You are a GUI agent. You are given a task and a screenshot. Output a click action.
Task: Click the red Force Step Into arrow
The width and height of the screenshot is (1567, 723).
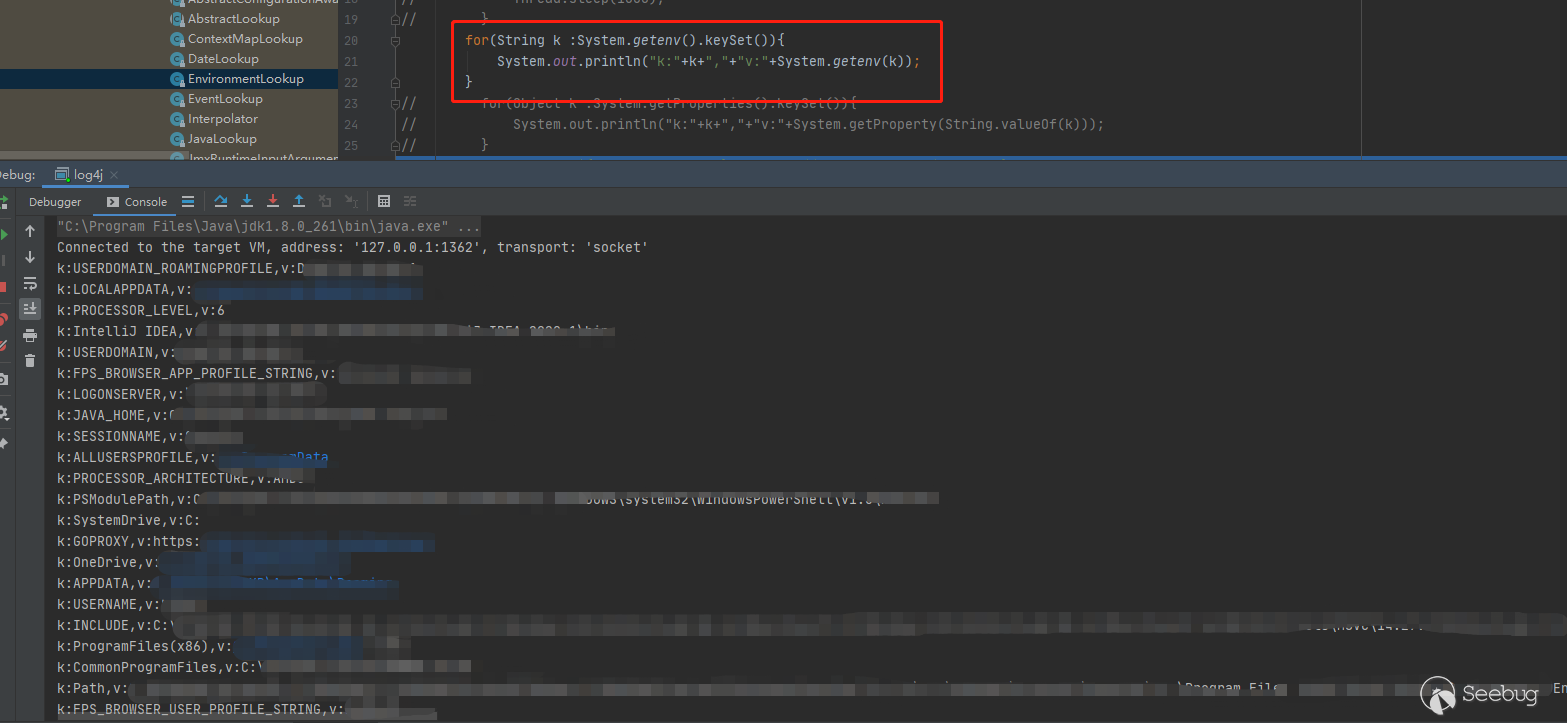coord(273,201)
